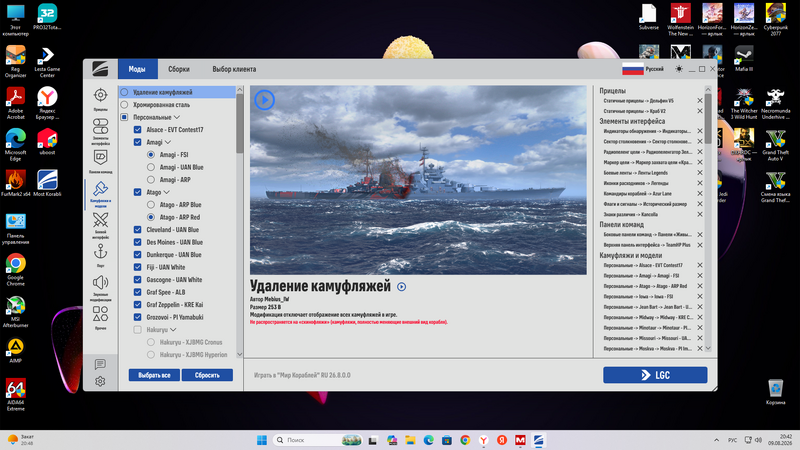Click the Сбросить button
This screenshot has height=450, width=800.
(x=207, y=375)
